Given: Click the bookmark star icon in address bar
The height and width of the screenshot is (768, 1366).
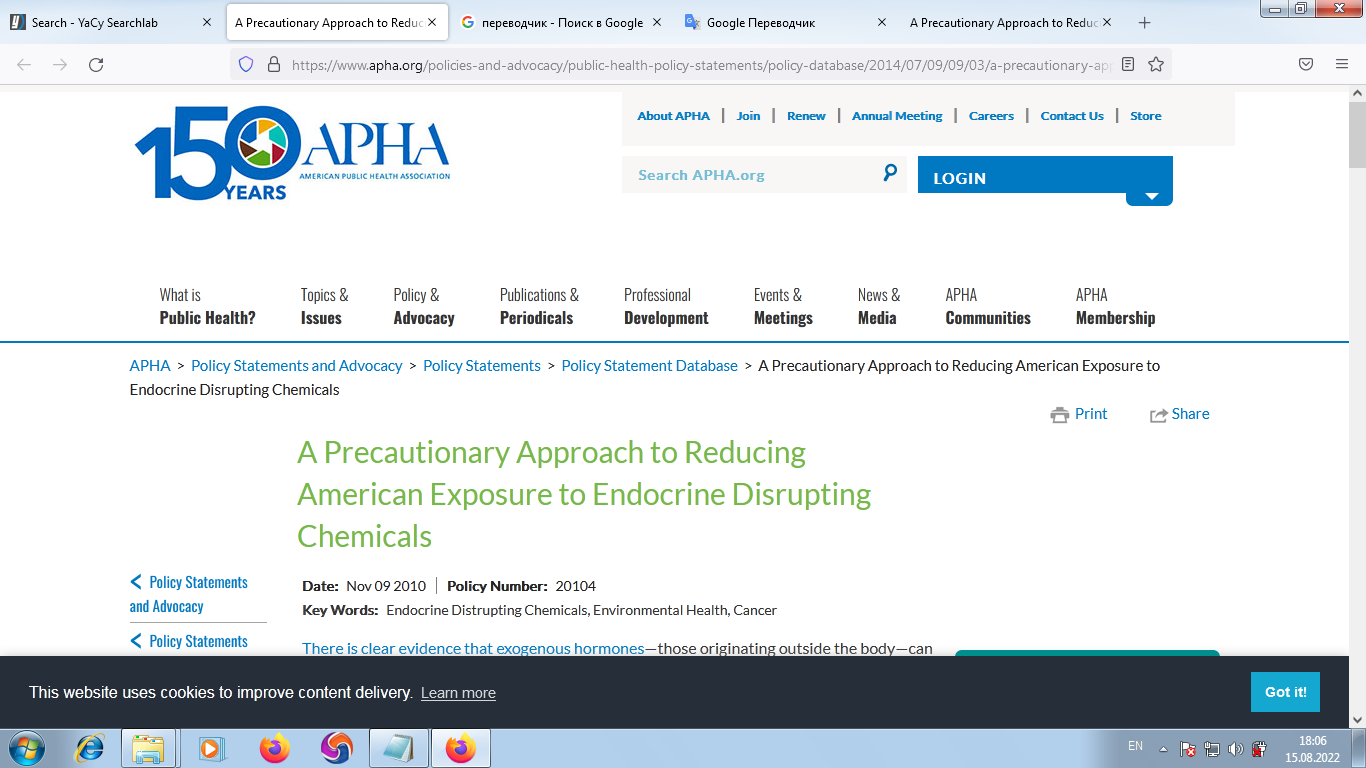Looking at the screenshot, I should coord(1156,64).
